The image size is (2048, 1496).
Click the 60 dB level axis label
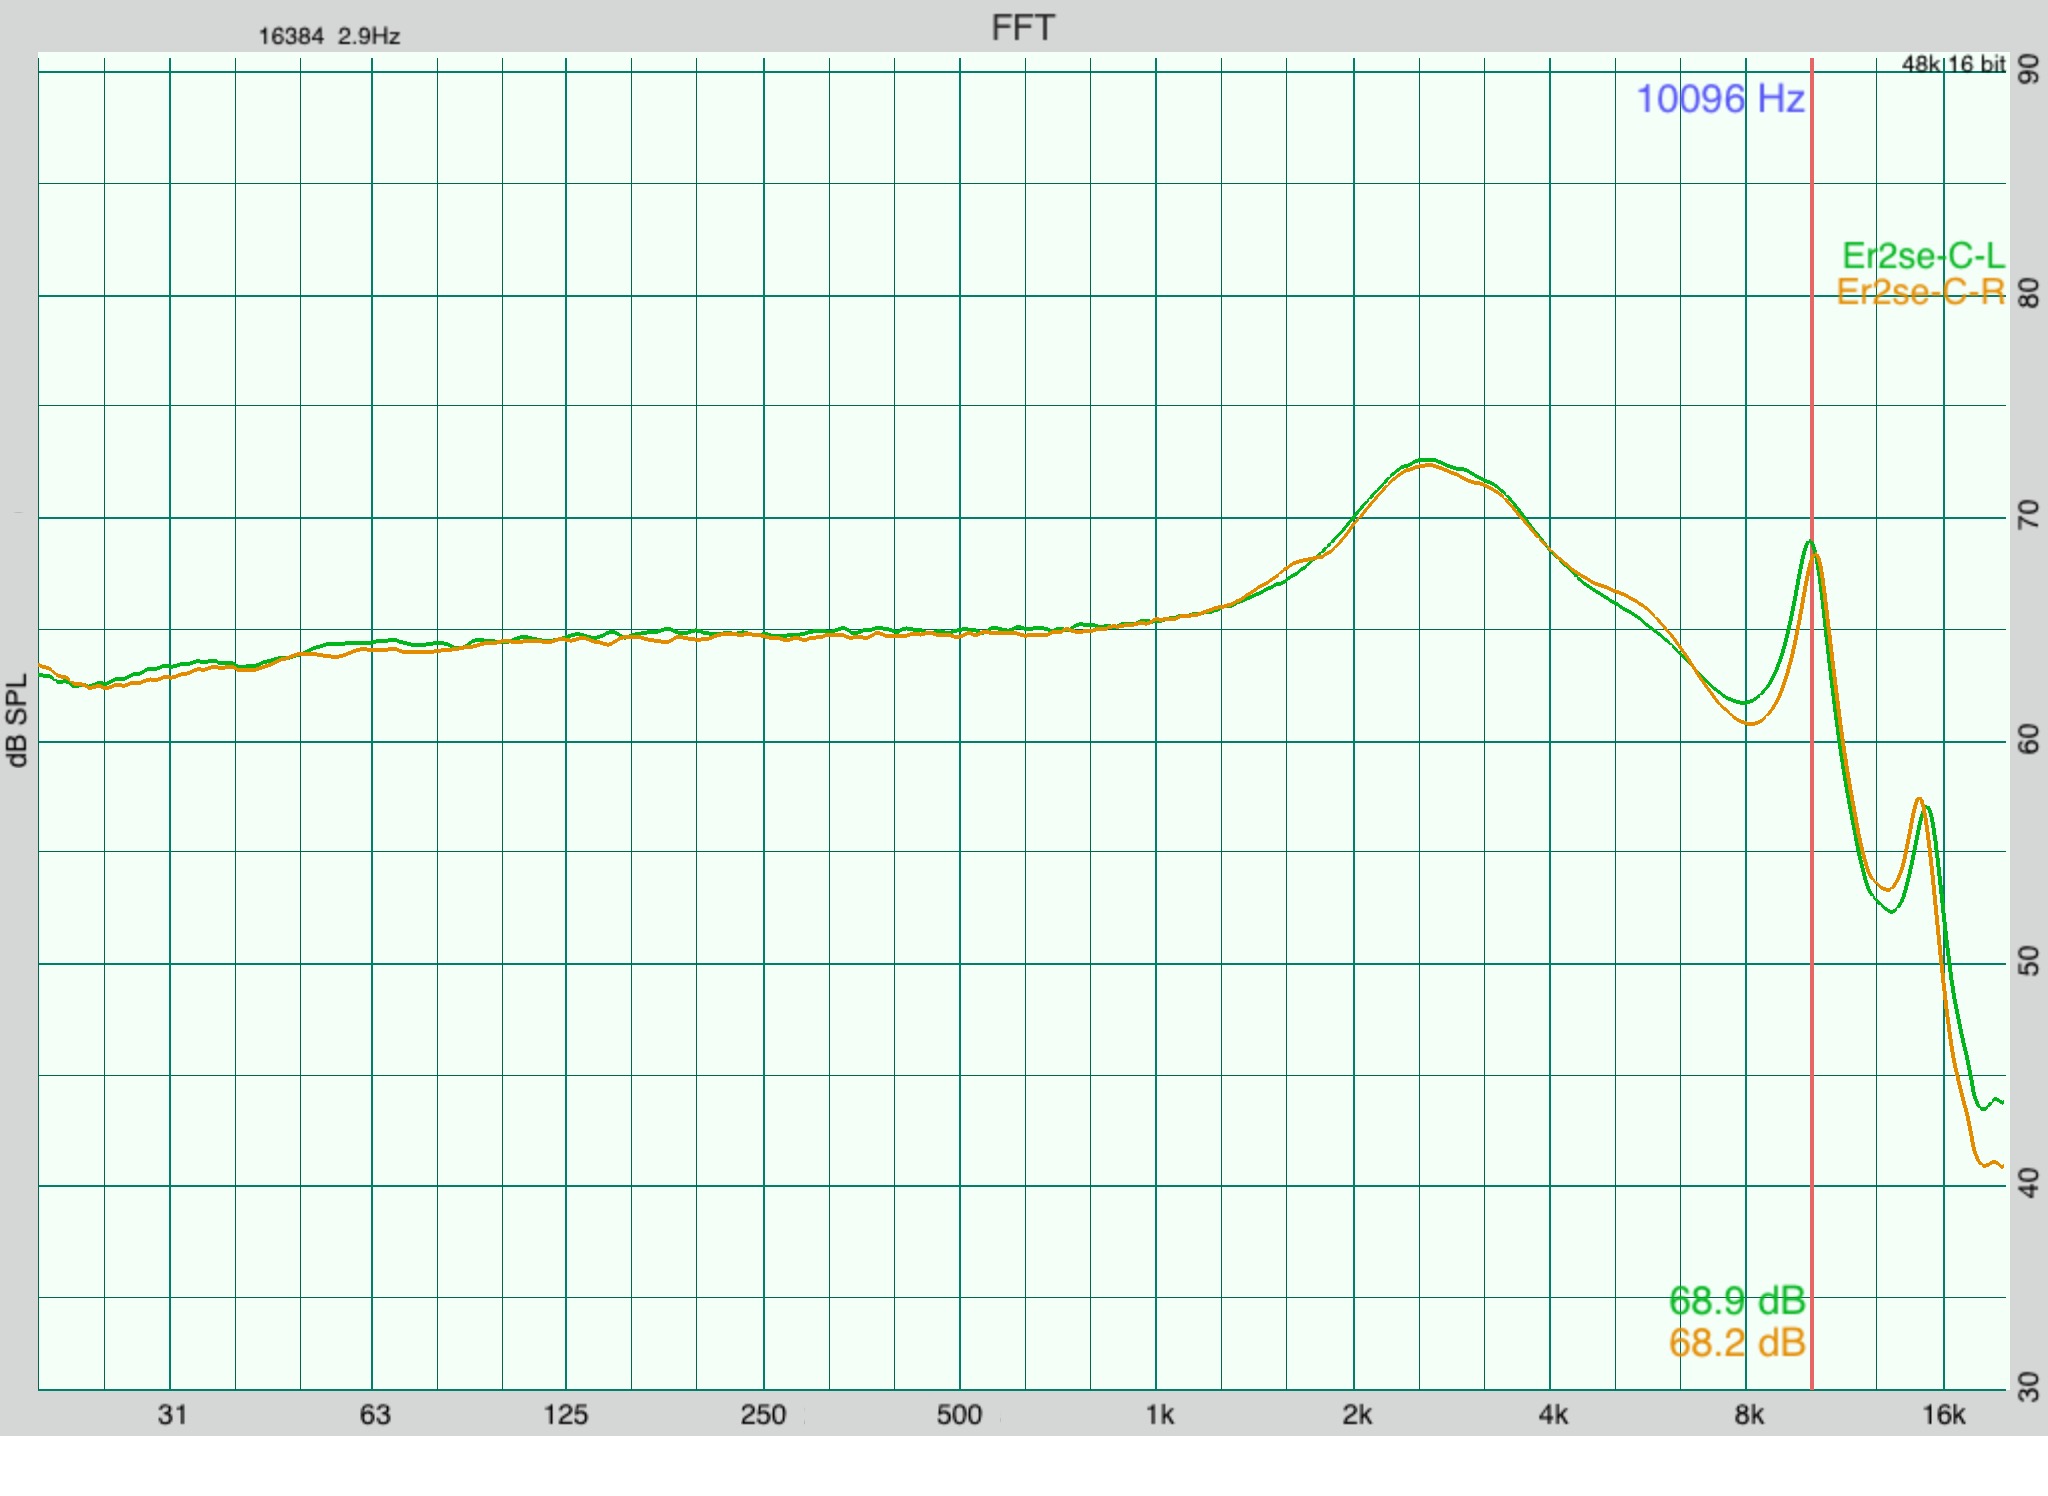[x=2029, y=740]
